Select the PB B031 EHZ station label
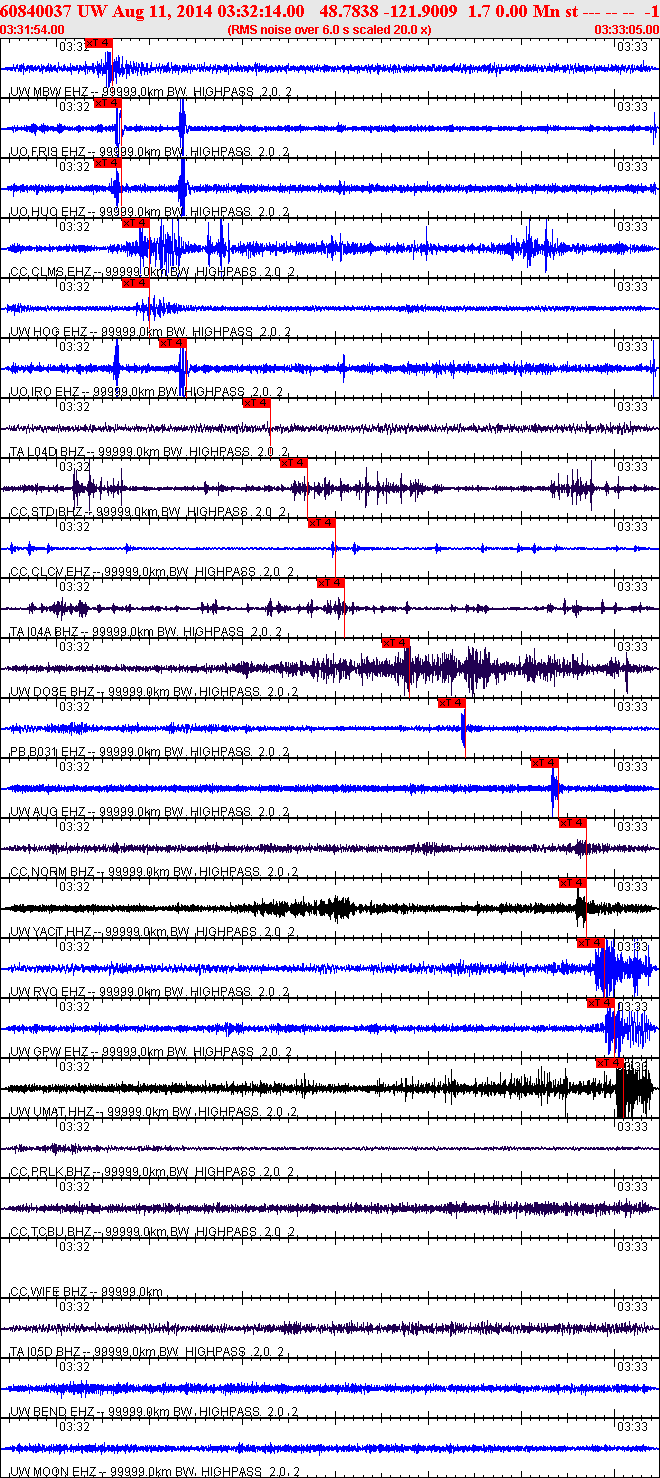660x1478 pixels. pyautogui.click(x=150, y=751)
